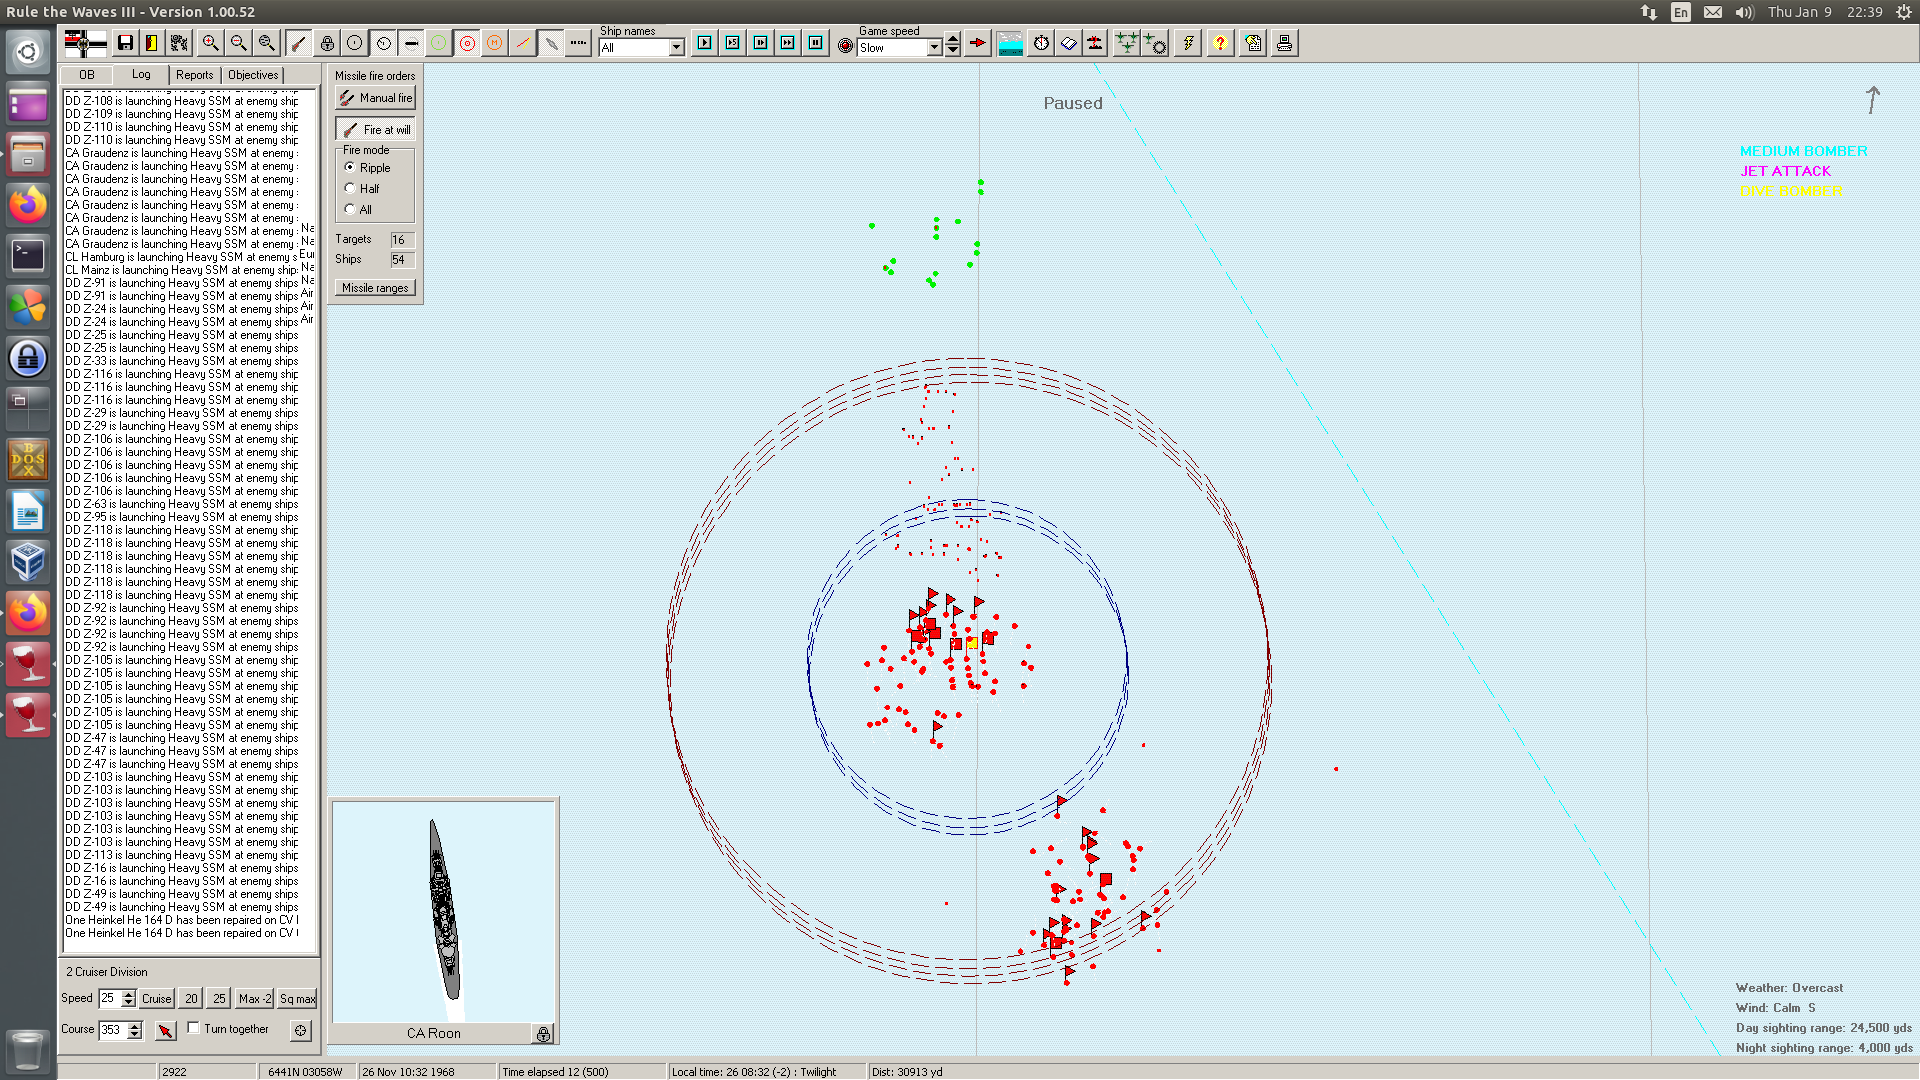Click the pause game playback button
Viewport: 1920px width, 1080px height.
tap(816, 43)
